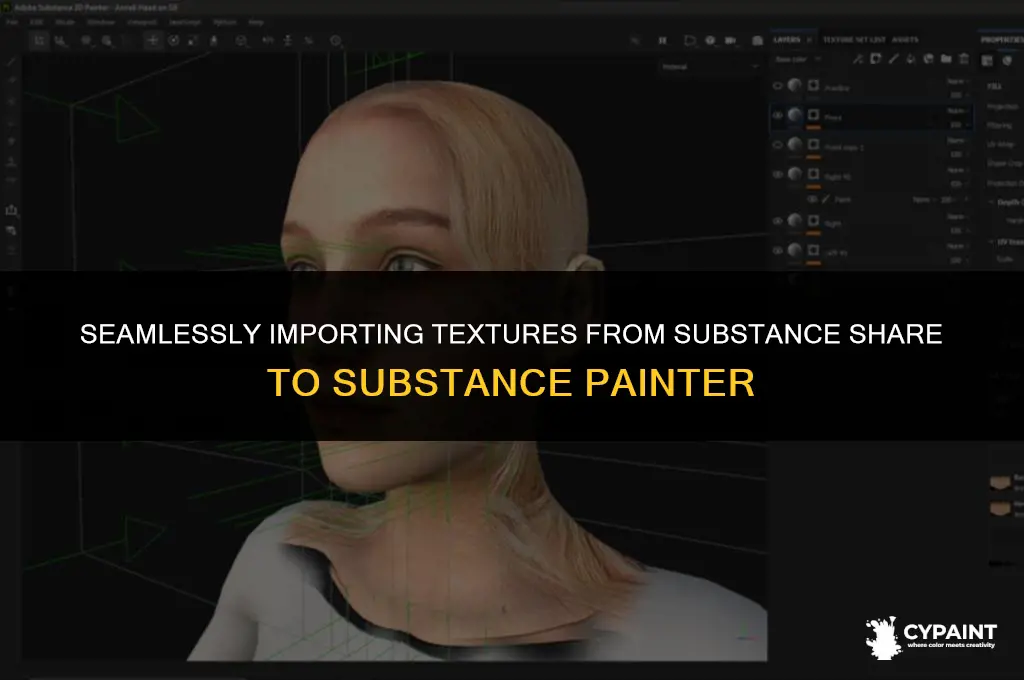The height and width of the screenshot is (680, 1024).
Task: Close the Layers panel tab
Action: tap(809, 40)
